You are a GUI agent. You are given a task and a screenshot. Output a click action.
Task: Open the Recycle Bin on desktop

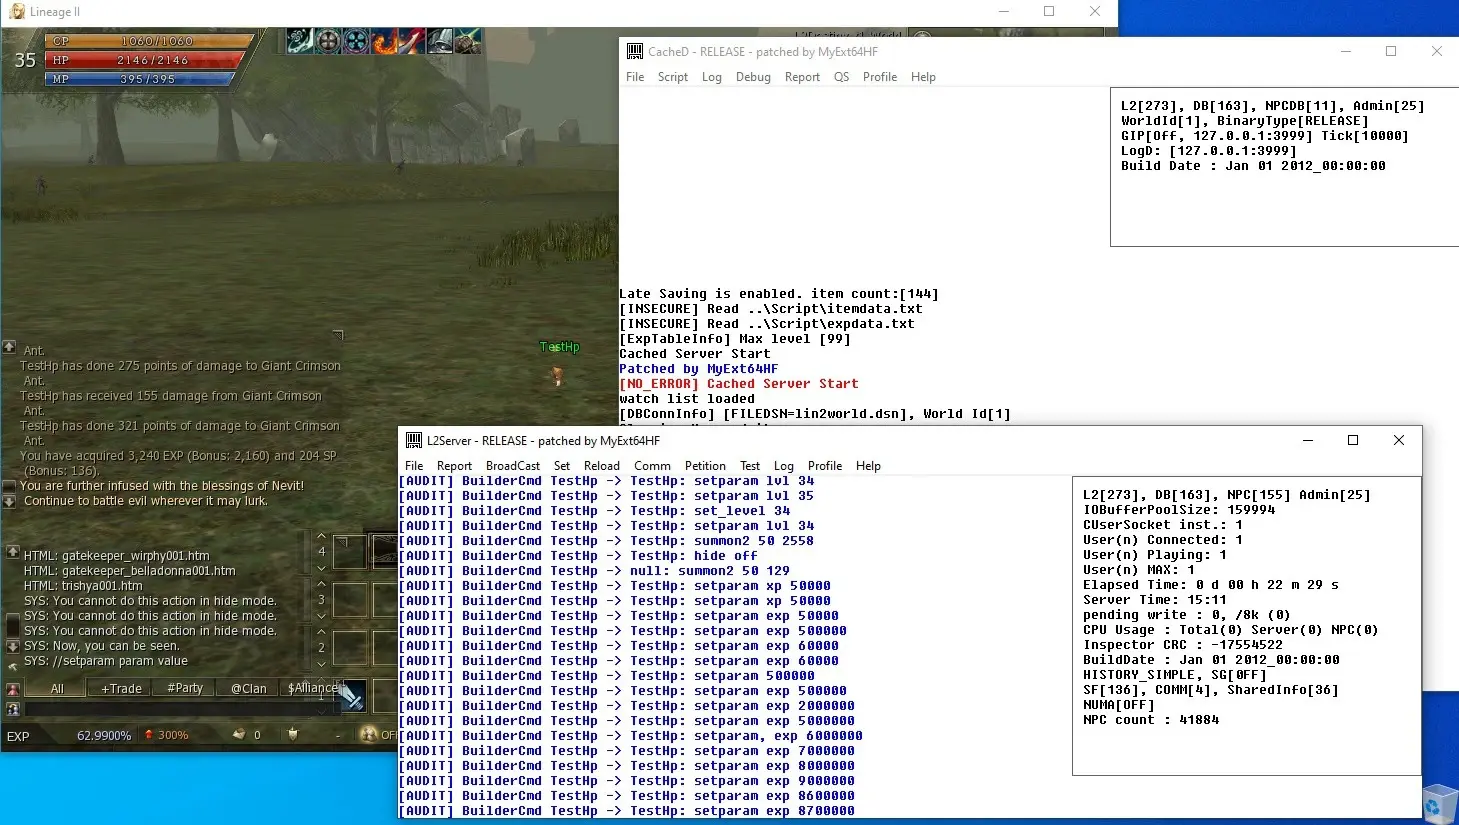point(1440,804)
